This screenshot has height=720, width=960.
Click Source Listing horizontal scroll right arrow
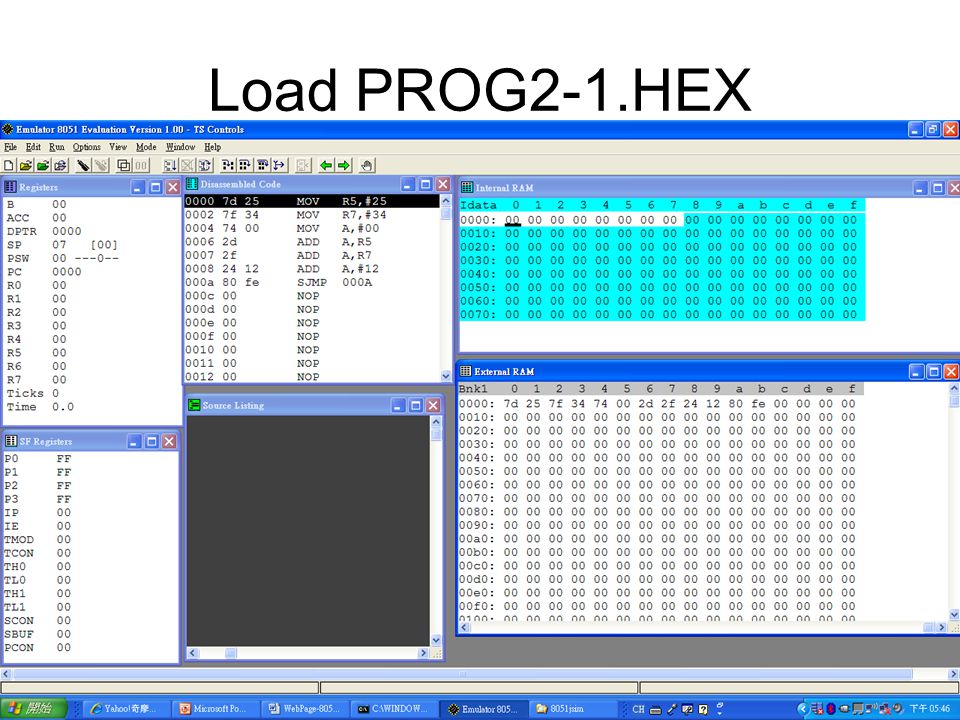click(423, 653)
